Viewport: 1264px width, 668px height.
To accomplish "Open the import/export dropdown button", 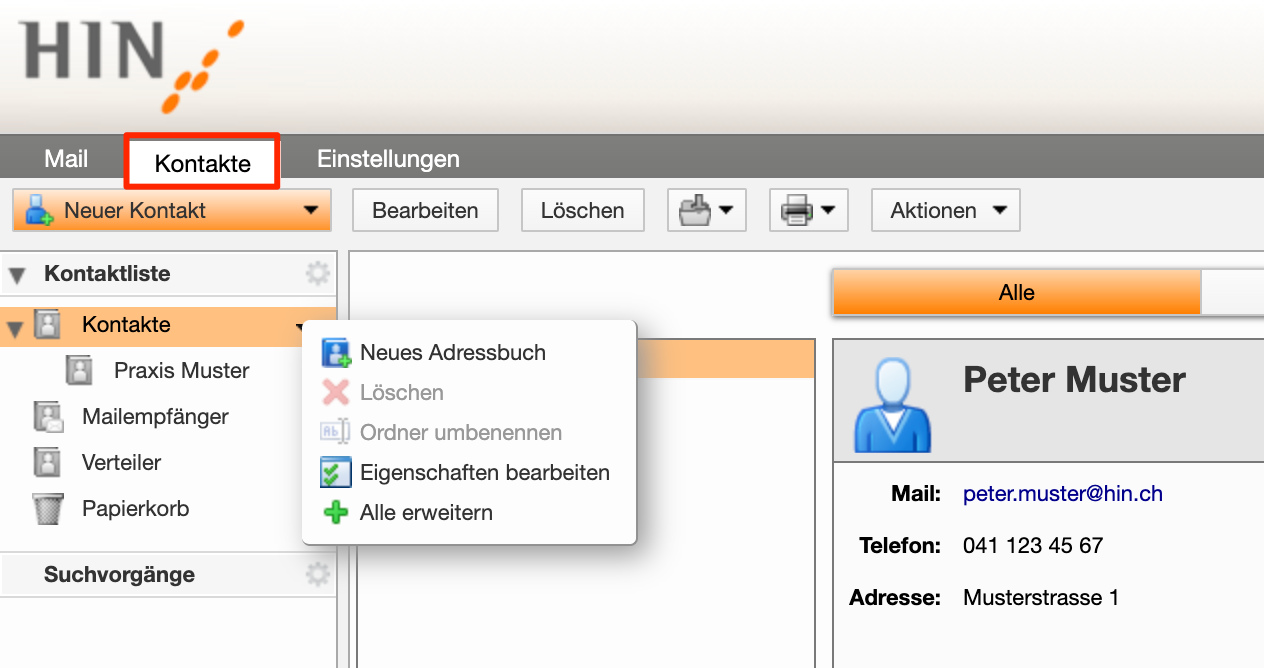I will (707, 211).
